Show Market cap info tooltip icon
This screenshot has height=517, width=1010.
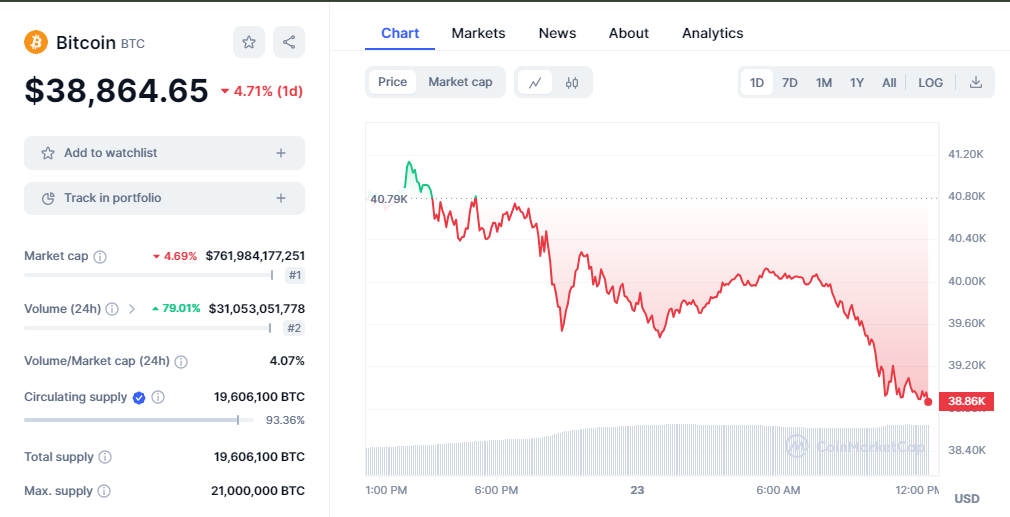(100, 257)
